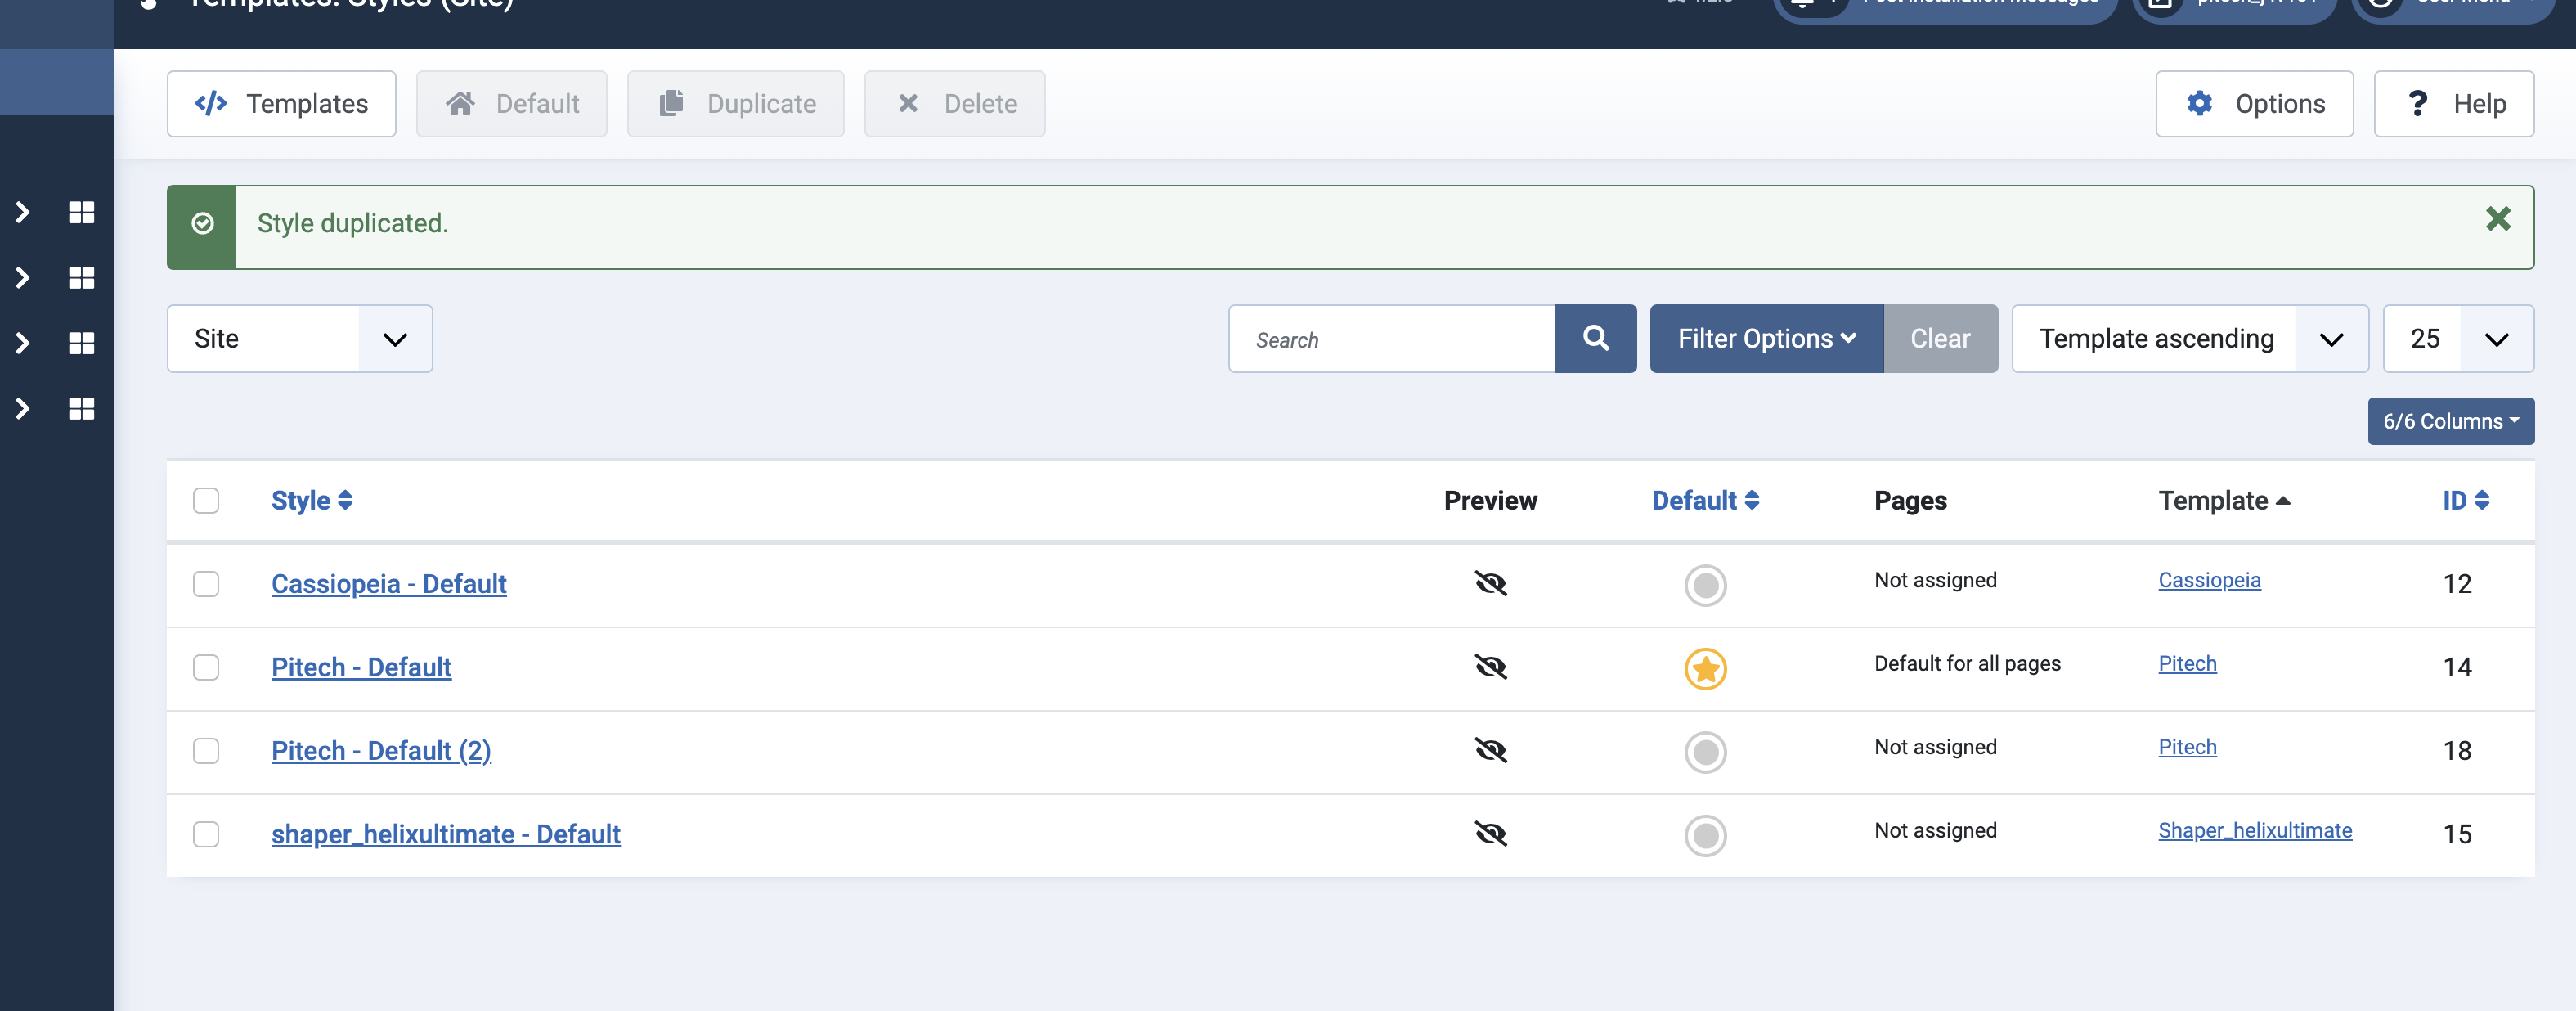
Task: Expand Filter Options
Action: 1765,338
